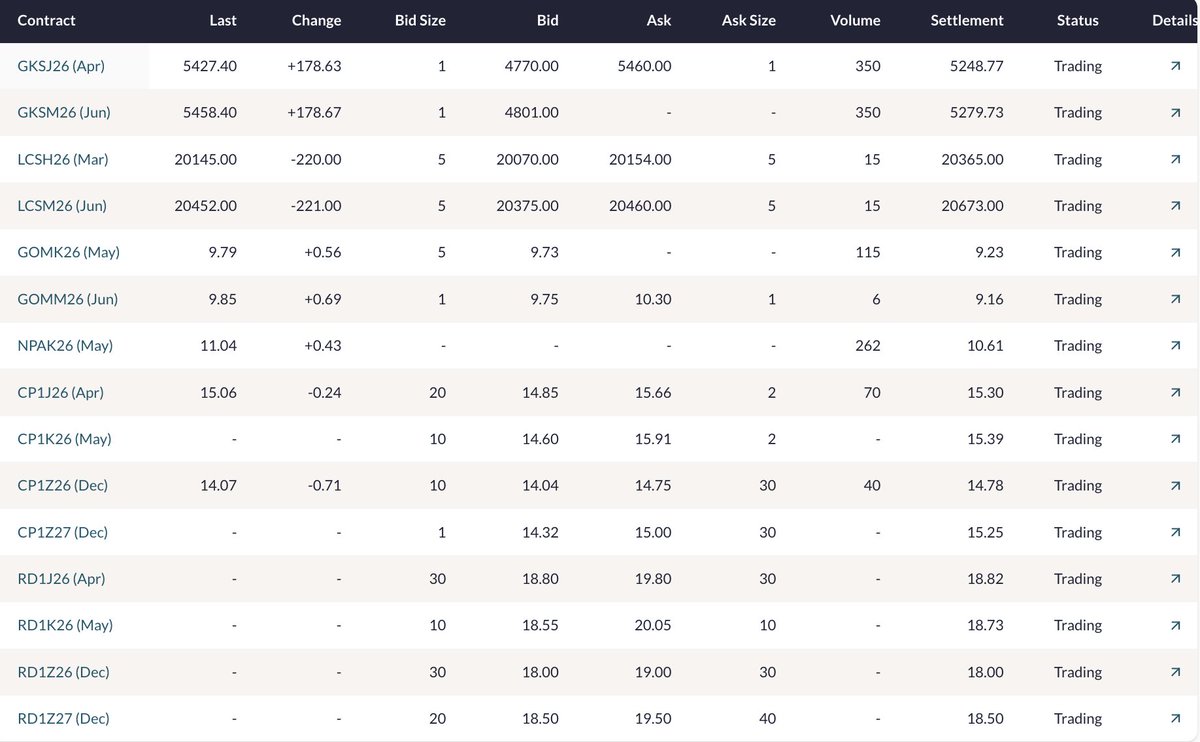The height and width of the screenshot is (742, 1200).
Task: Open details arrow for GKSM26 (Jun)
Action: point(1174,113)
